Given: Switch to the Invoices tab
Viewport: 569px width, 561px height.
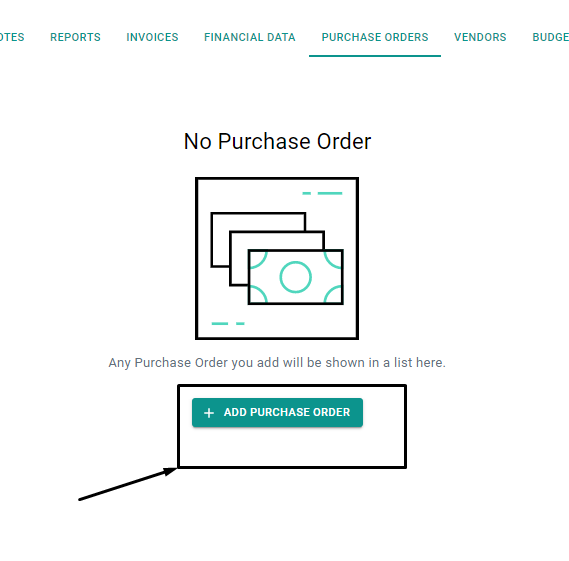Looking at the screenshot, I should pyautogui.click(x=152, y=37).
